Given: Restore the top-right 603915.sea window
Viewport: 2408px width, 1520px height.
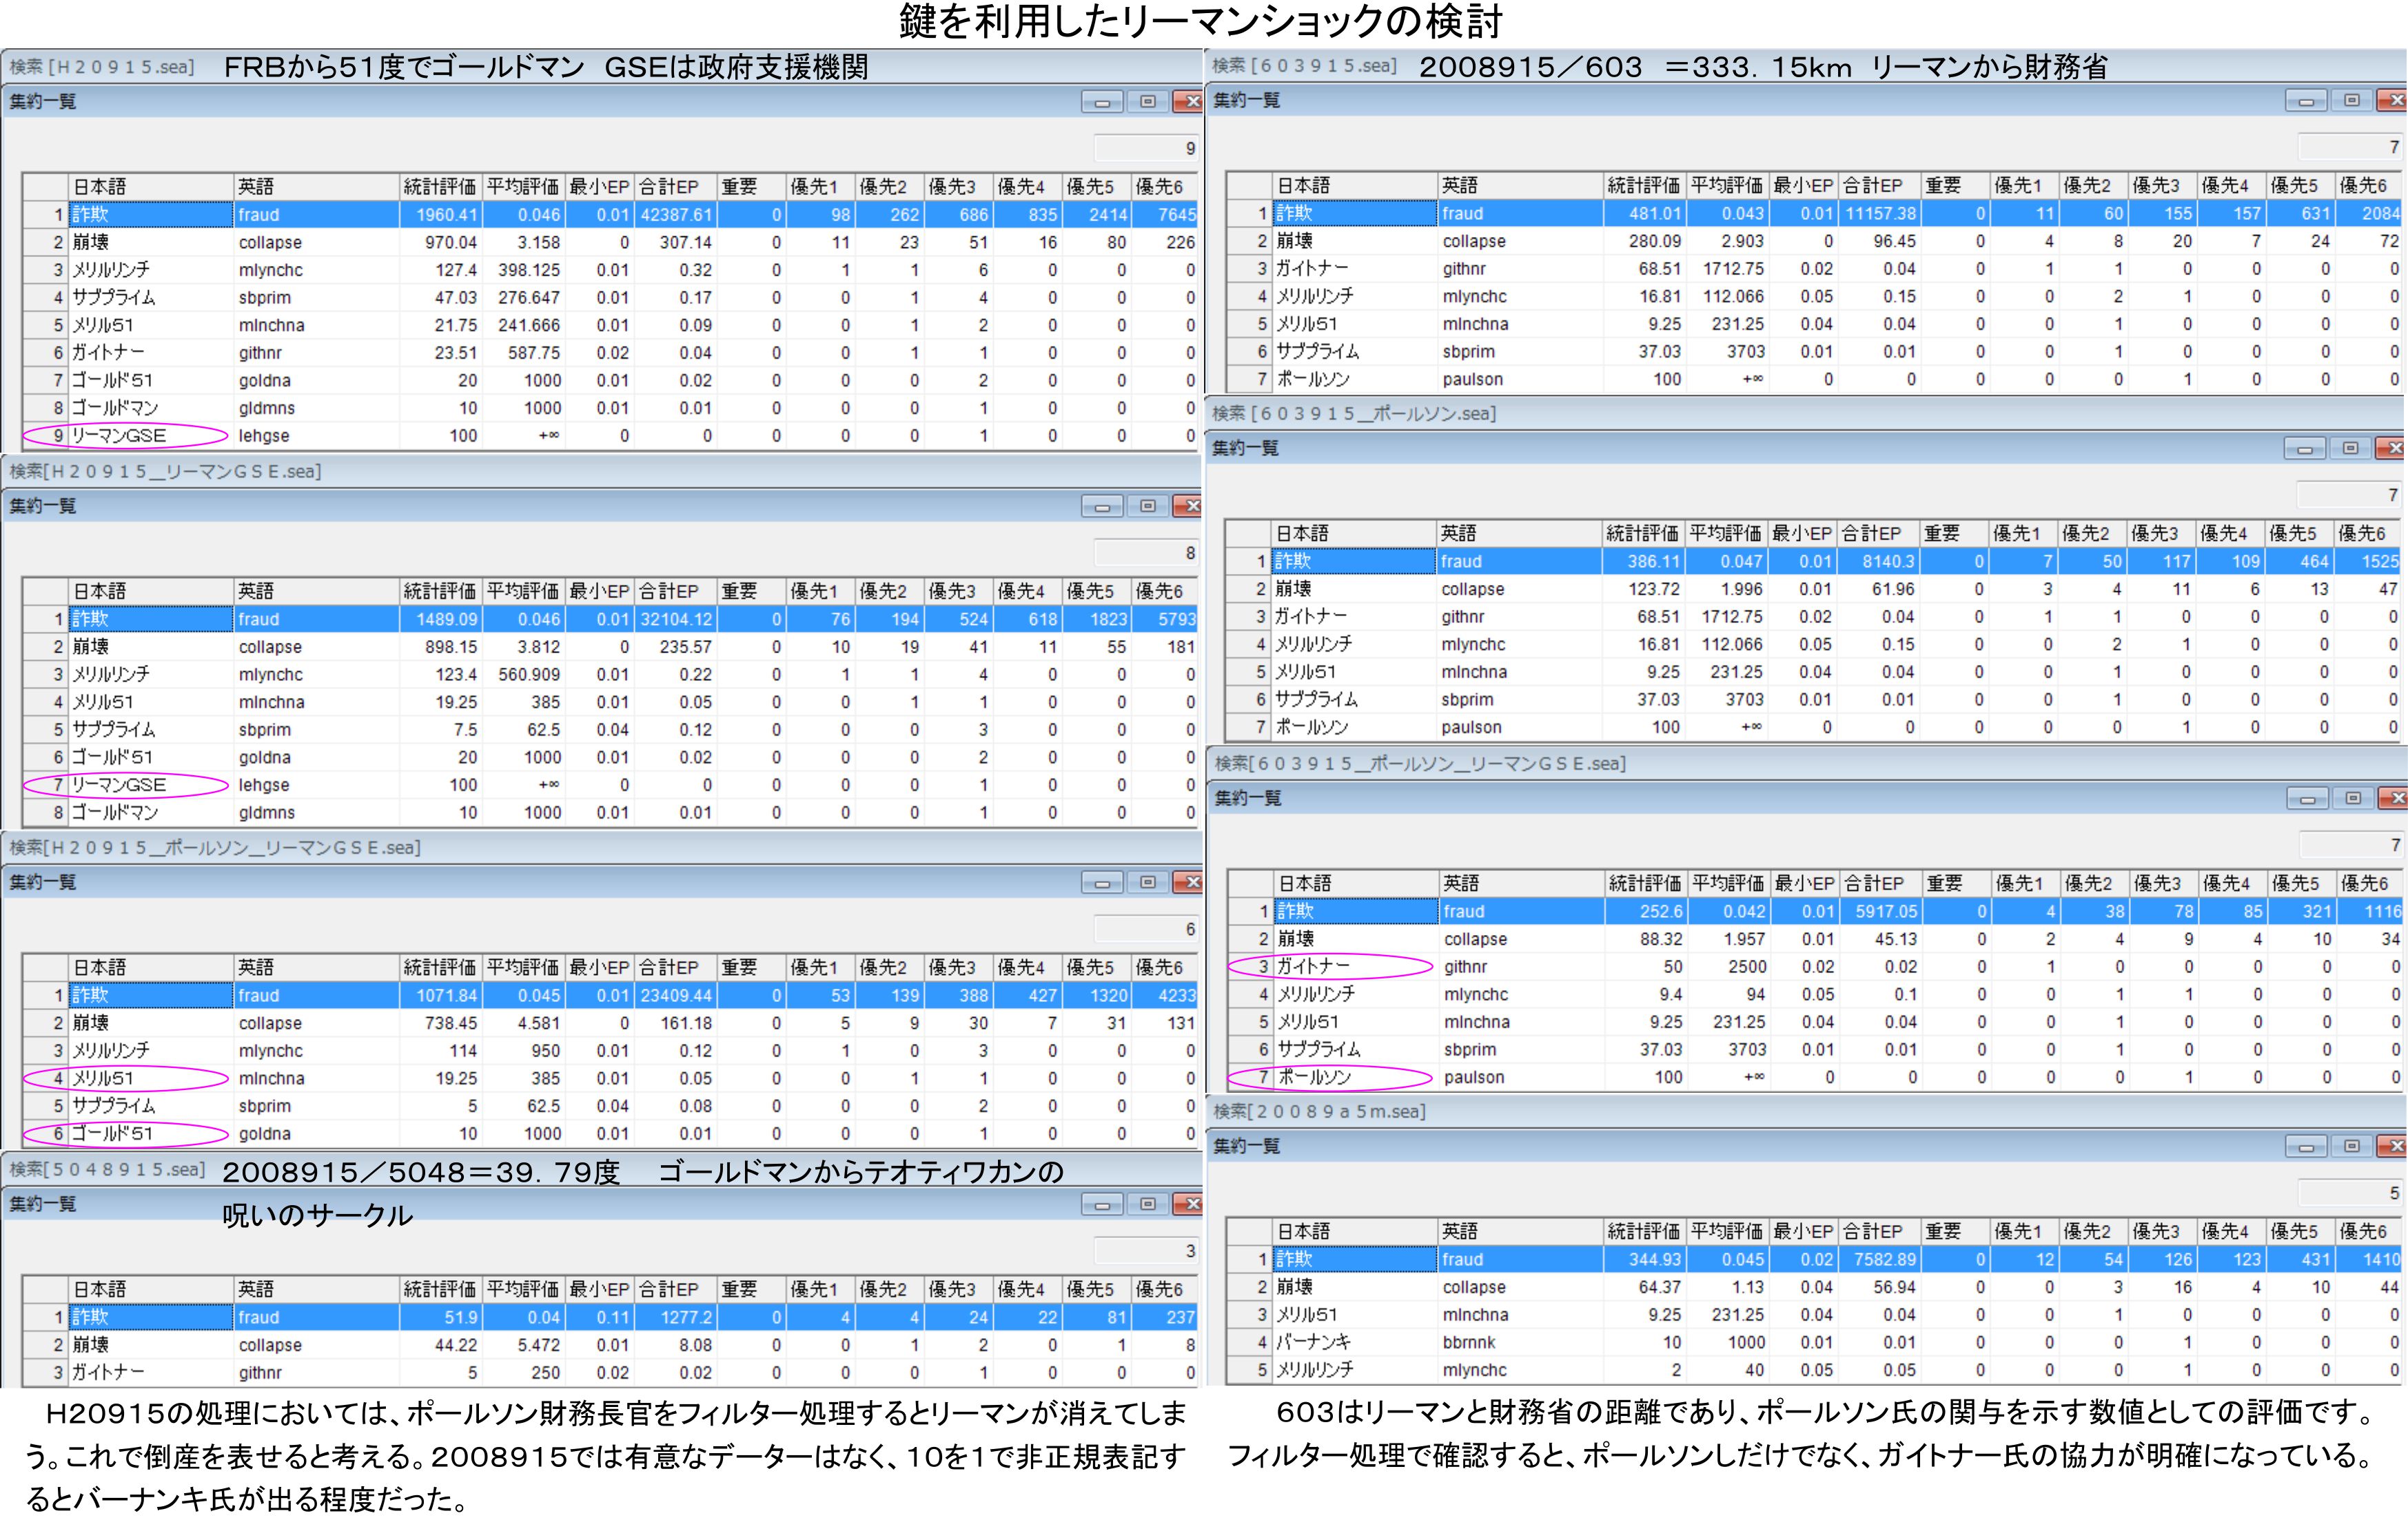Looking at the screenshot, I should [2351, 101].
